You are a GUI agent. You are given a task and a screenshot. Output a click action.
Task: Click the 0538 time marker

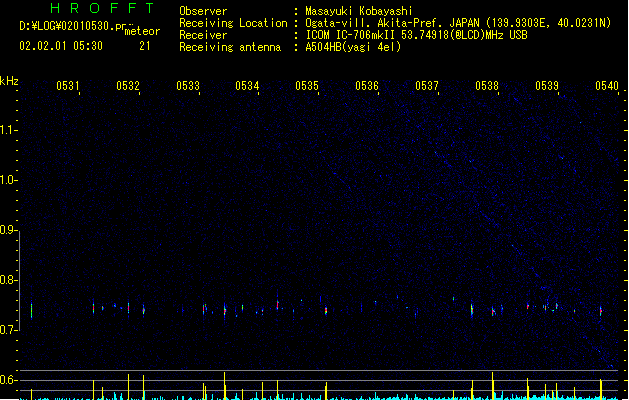487,85
